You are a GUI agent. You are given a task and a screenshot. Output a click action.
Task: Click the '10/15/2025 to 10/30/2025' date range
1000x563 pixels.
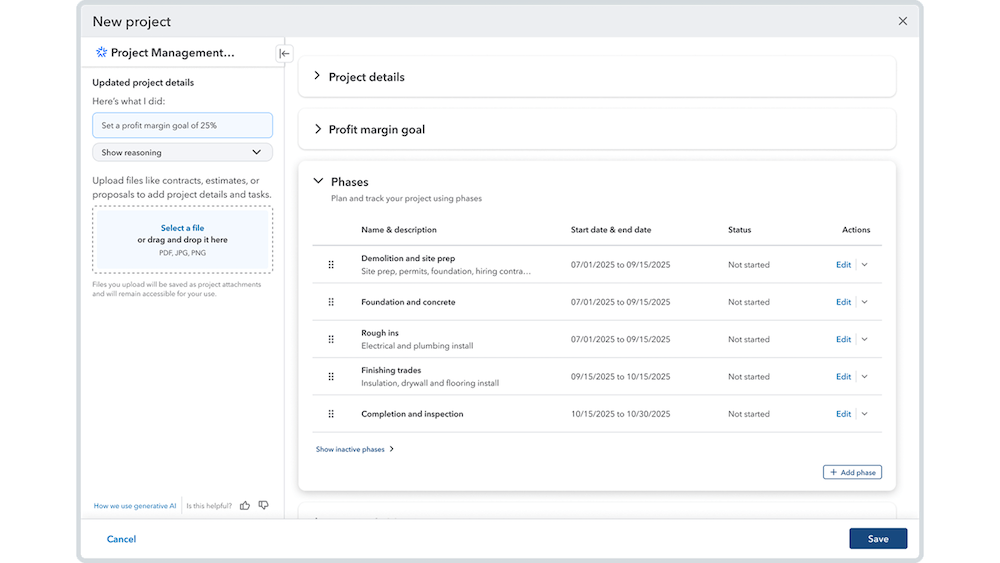tap(621, 414)
